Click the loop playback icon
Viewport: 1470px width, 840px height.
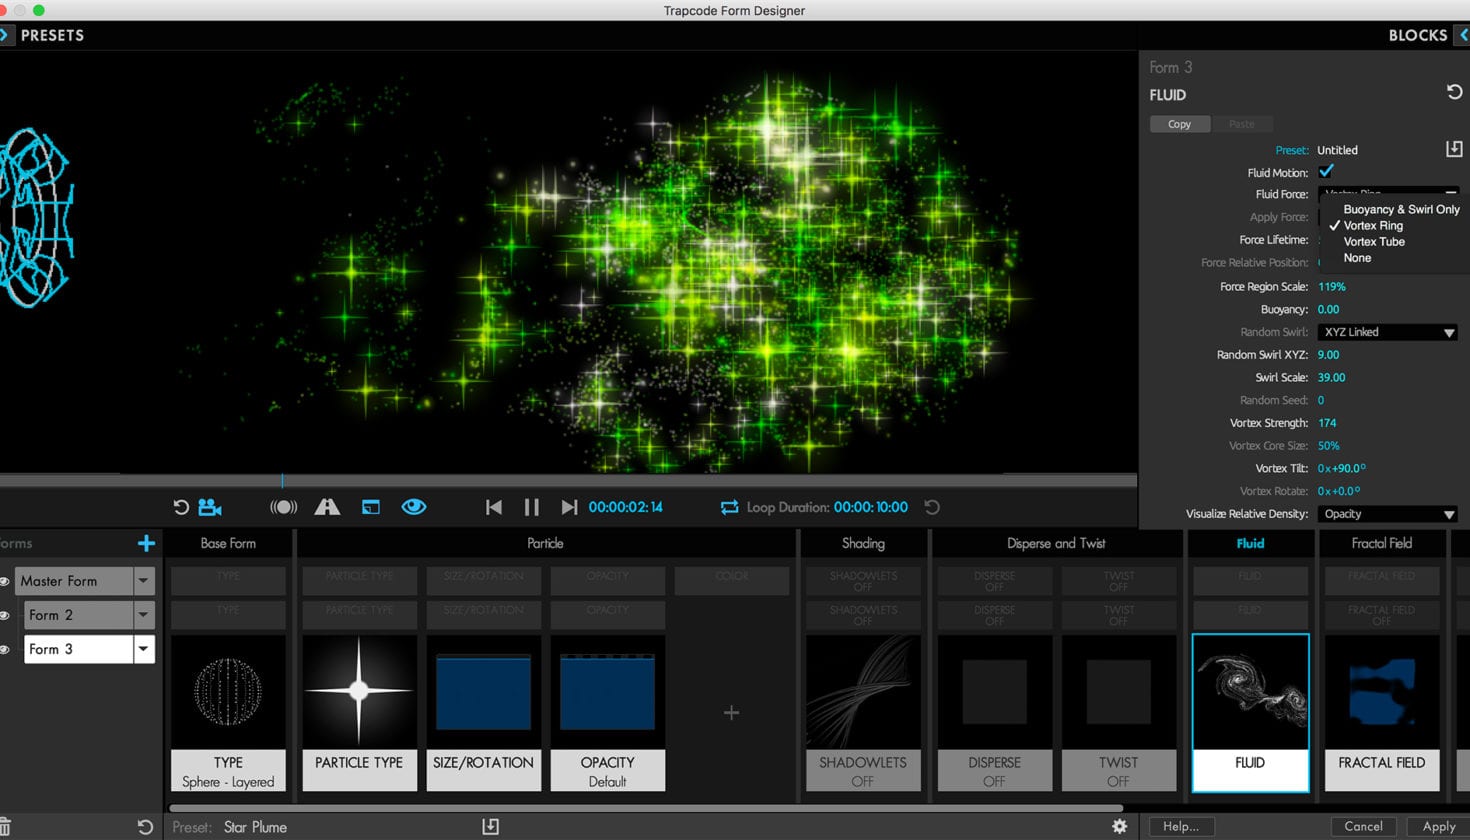[x=729, y=507]
